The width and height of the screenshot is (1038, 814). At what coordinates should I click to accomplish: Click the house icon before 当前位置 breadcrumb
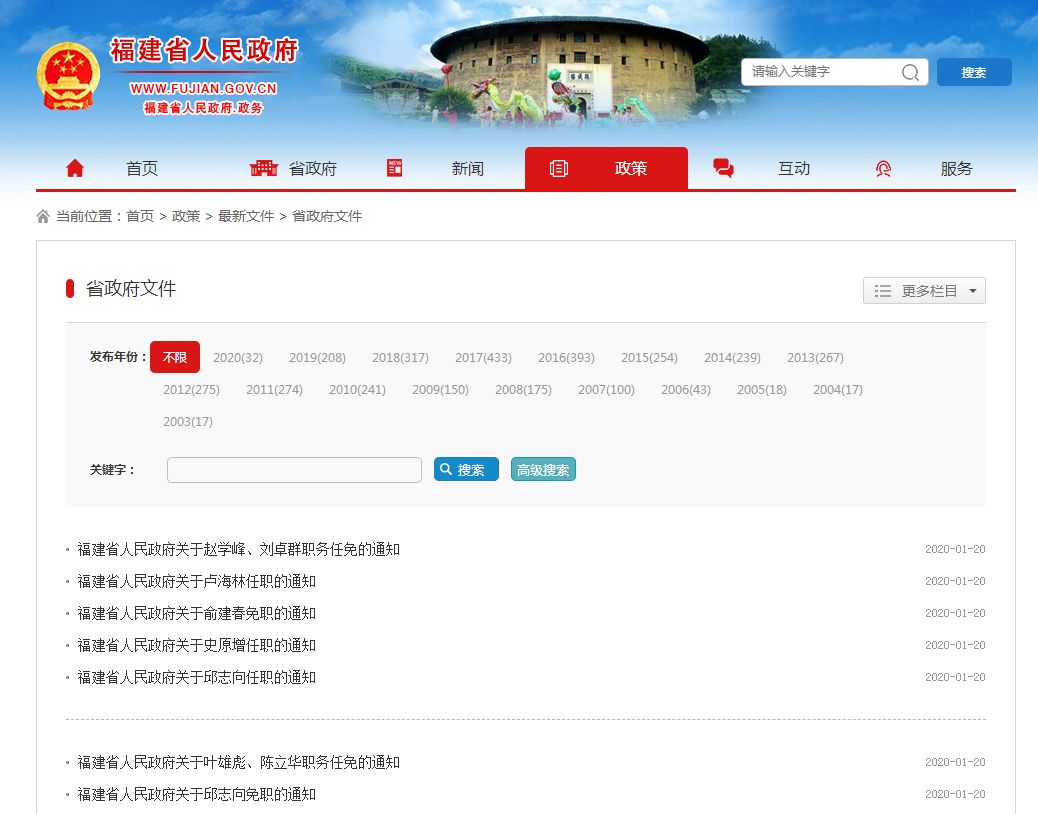[42, 215]
